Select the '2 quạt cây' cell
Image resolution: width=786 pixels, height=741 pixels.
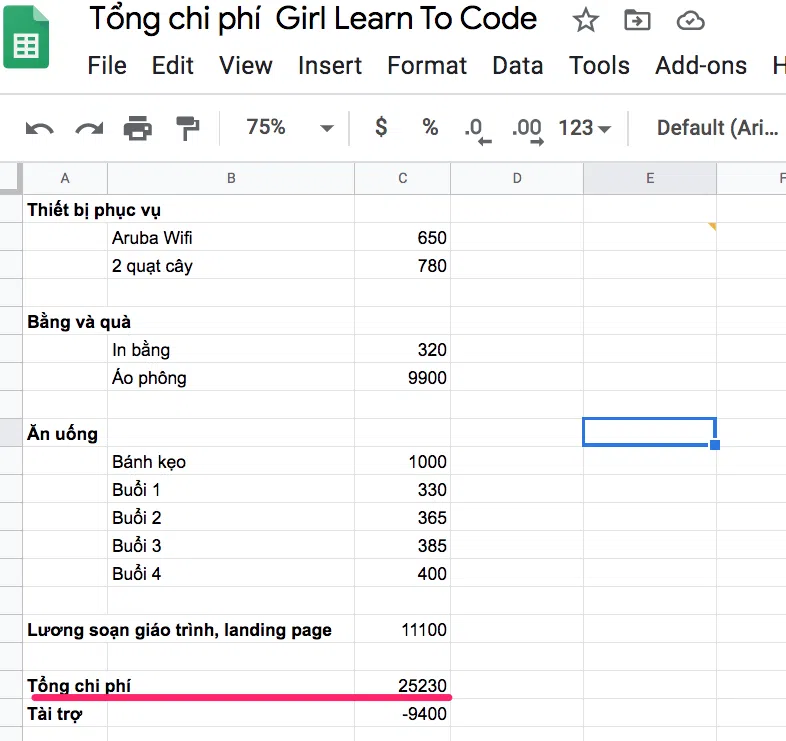coord(231,266)
